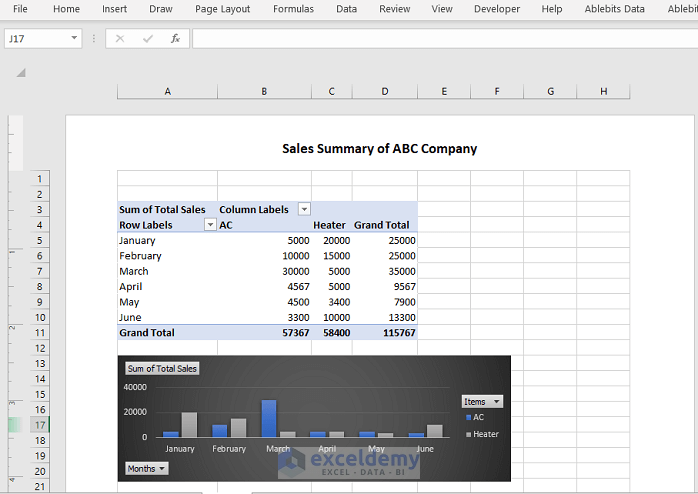The width and height of the screenshot is (698, 494).
Task: Click the page header 'Sales Summary of ABC Company'
Action: point(380,148)
